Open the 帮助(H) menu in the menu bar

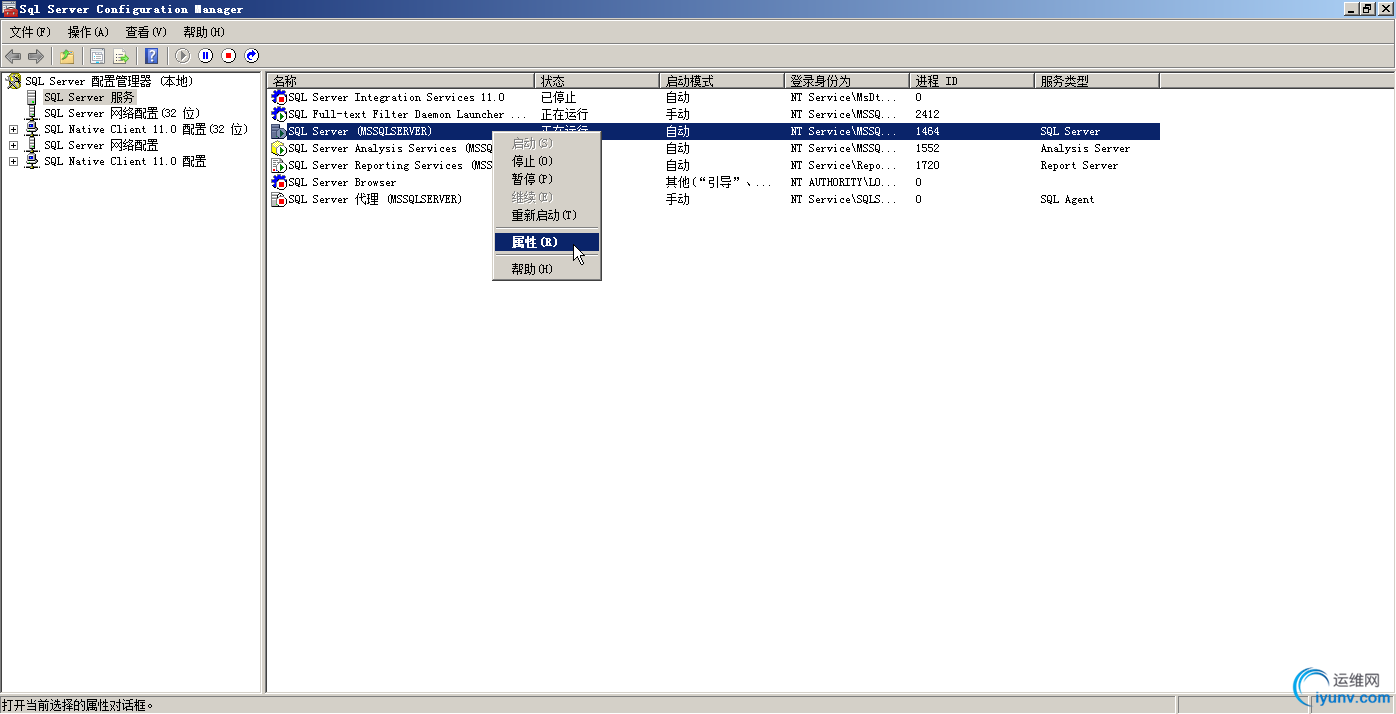click(x=204, y=32)
